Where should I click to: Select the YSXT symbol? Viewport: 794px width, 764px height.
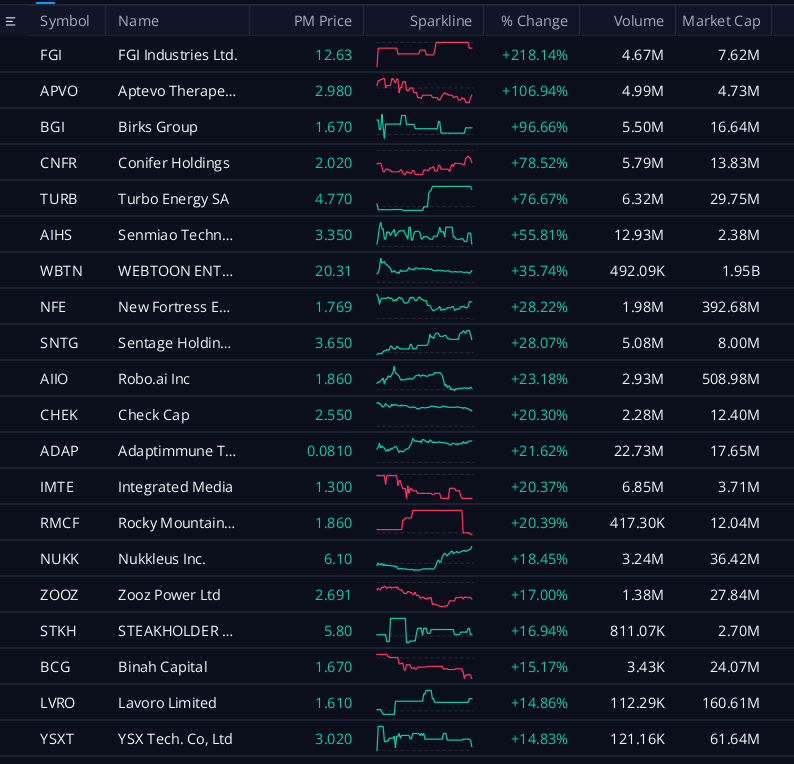(x=57, y=738)
